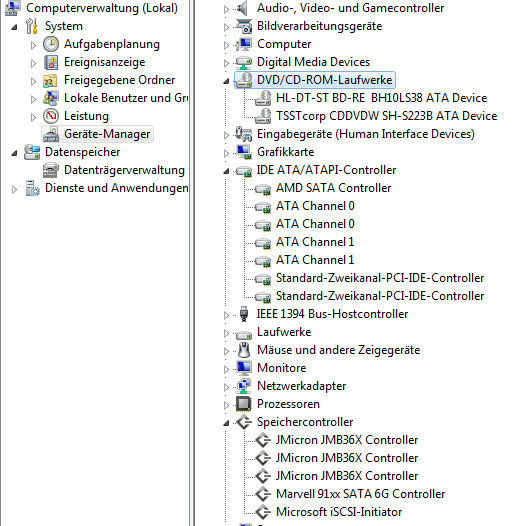Viewport: 517px width, 526px height.
Task: Expand the Netzwerkadapter category
Action: point(226,387)
